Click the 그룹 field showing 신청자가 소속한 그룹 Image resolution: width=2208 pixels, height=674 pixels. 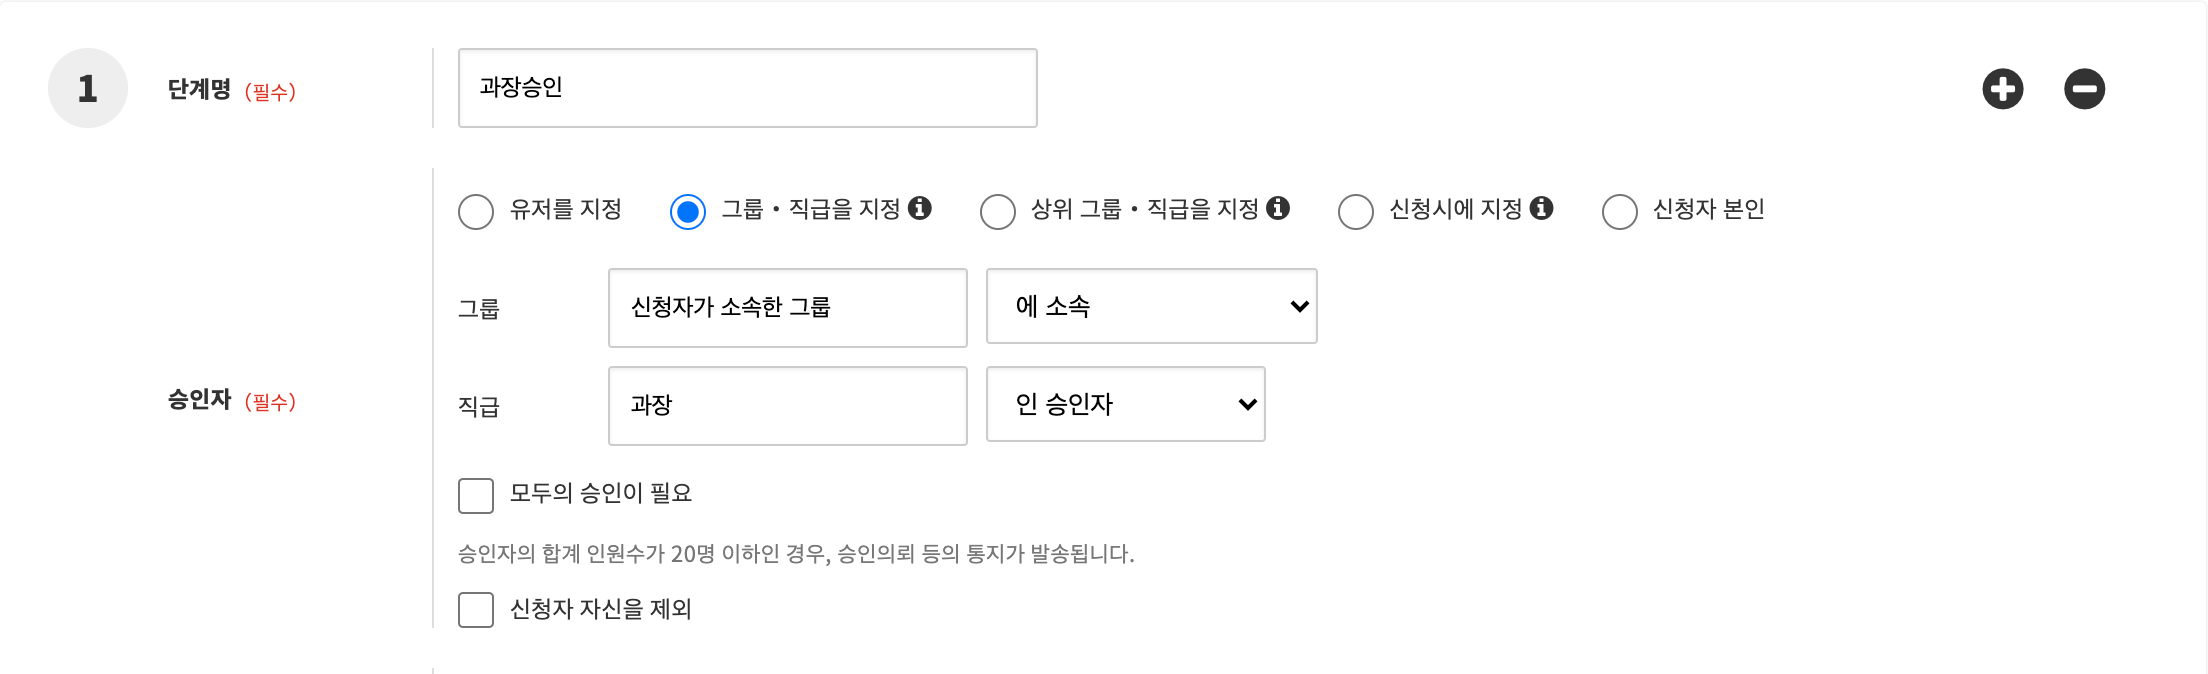(787, 308)
